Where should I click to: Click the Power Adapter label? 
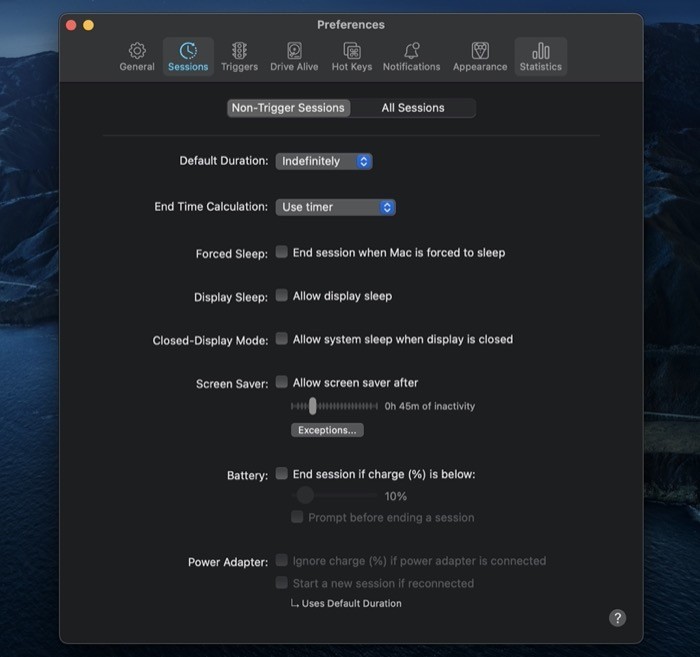[x=228, y=562]
